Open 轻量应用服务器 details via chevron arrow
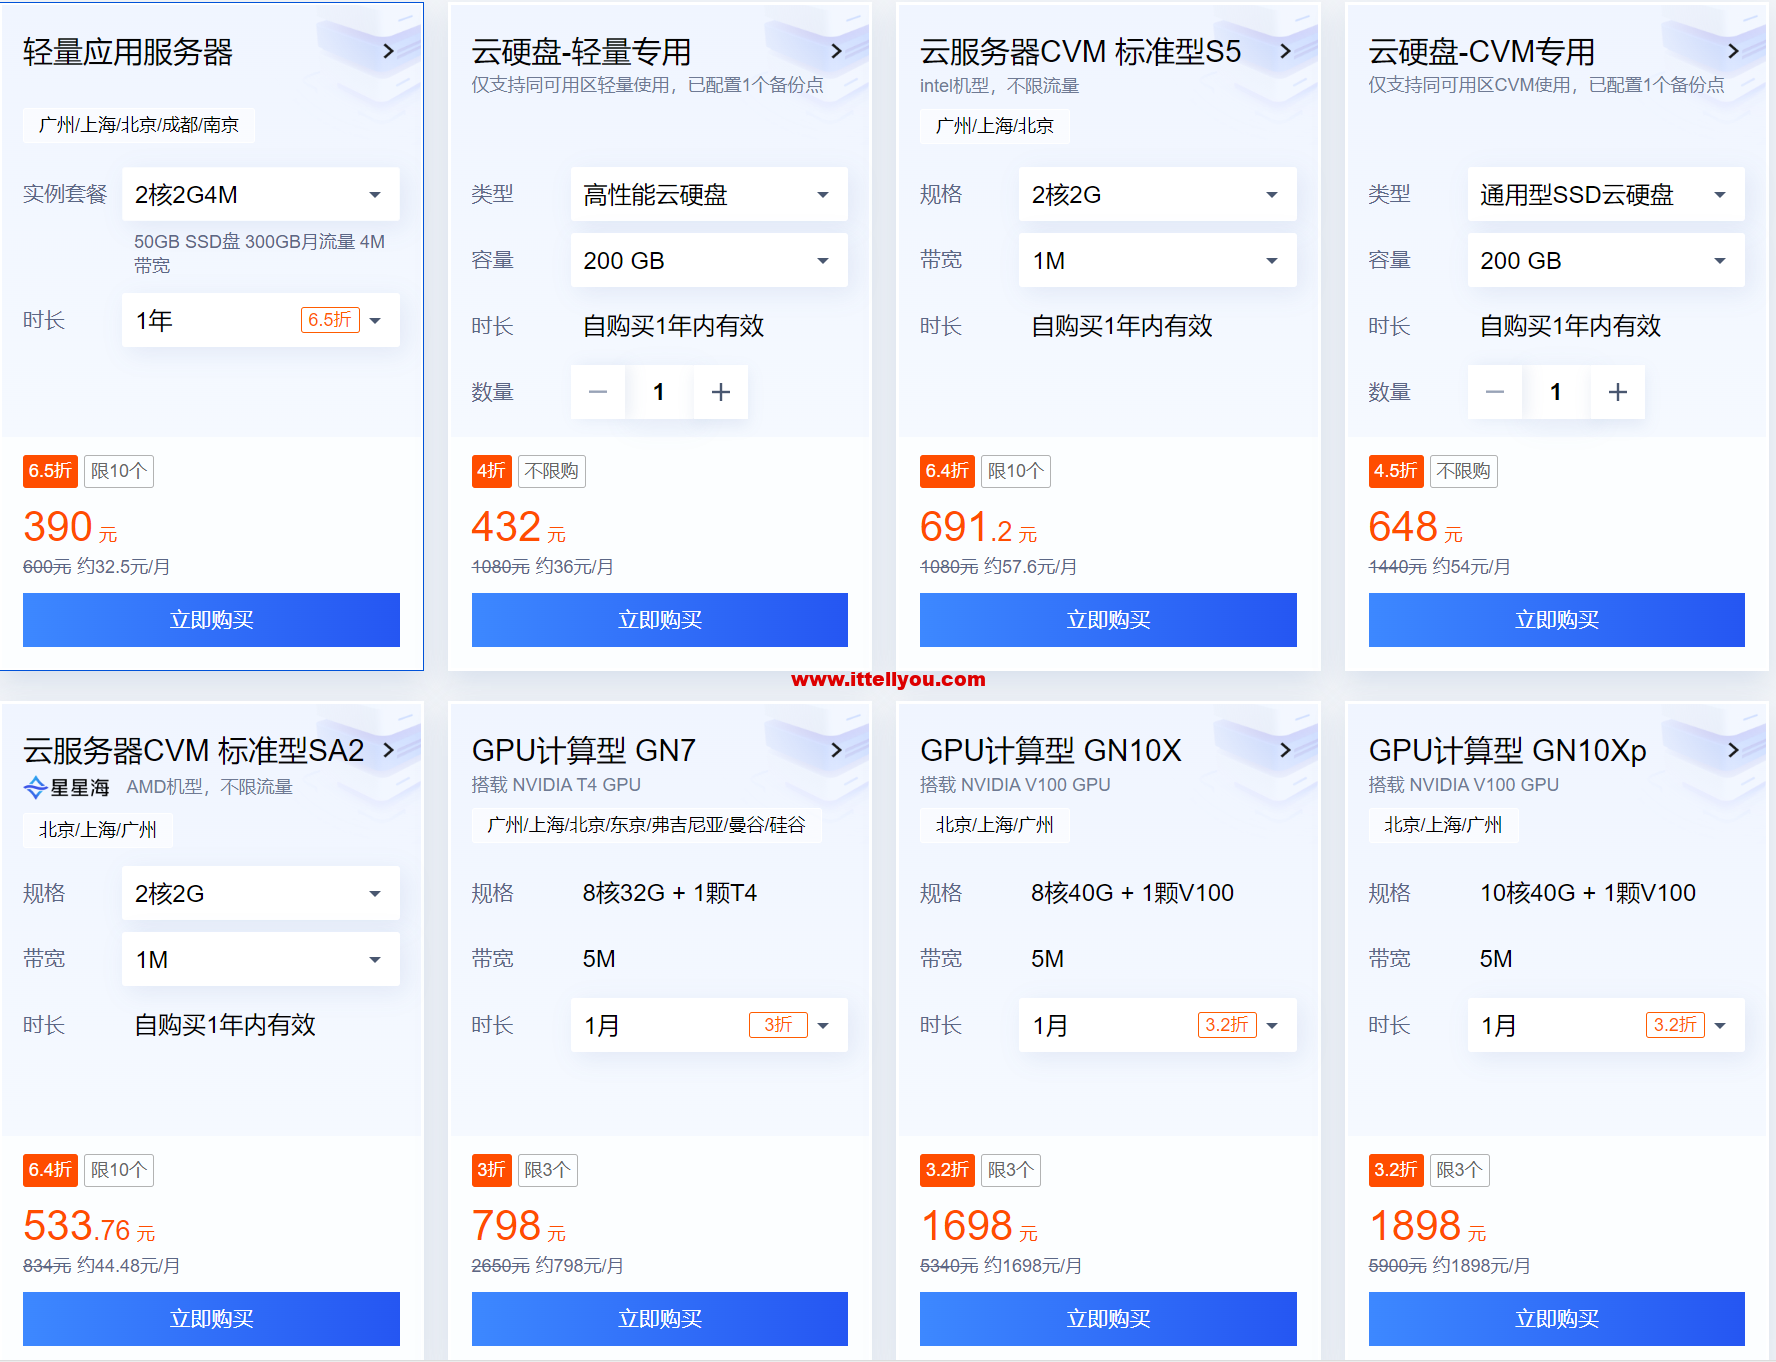Viewport: 1776px width, 1362px height. coord(389,51)
